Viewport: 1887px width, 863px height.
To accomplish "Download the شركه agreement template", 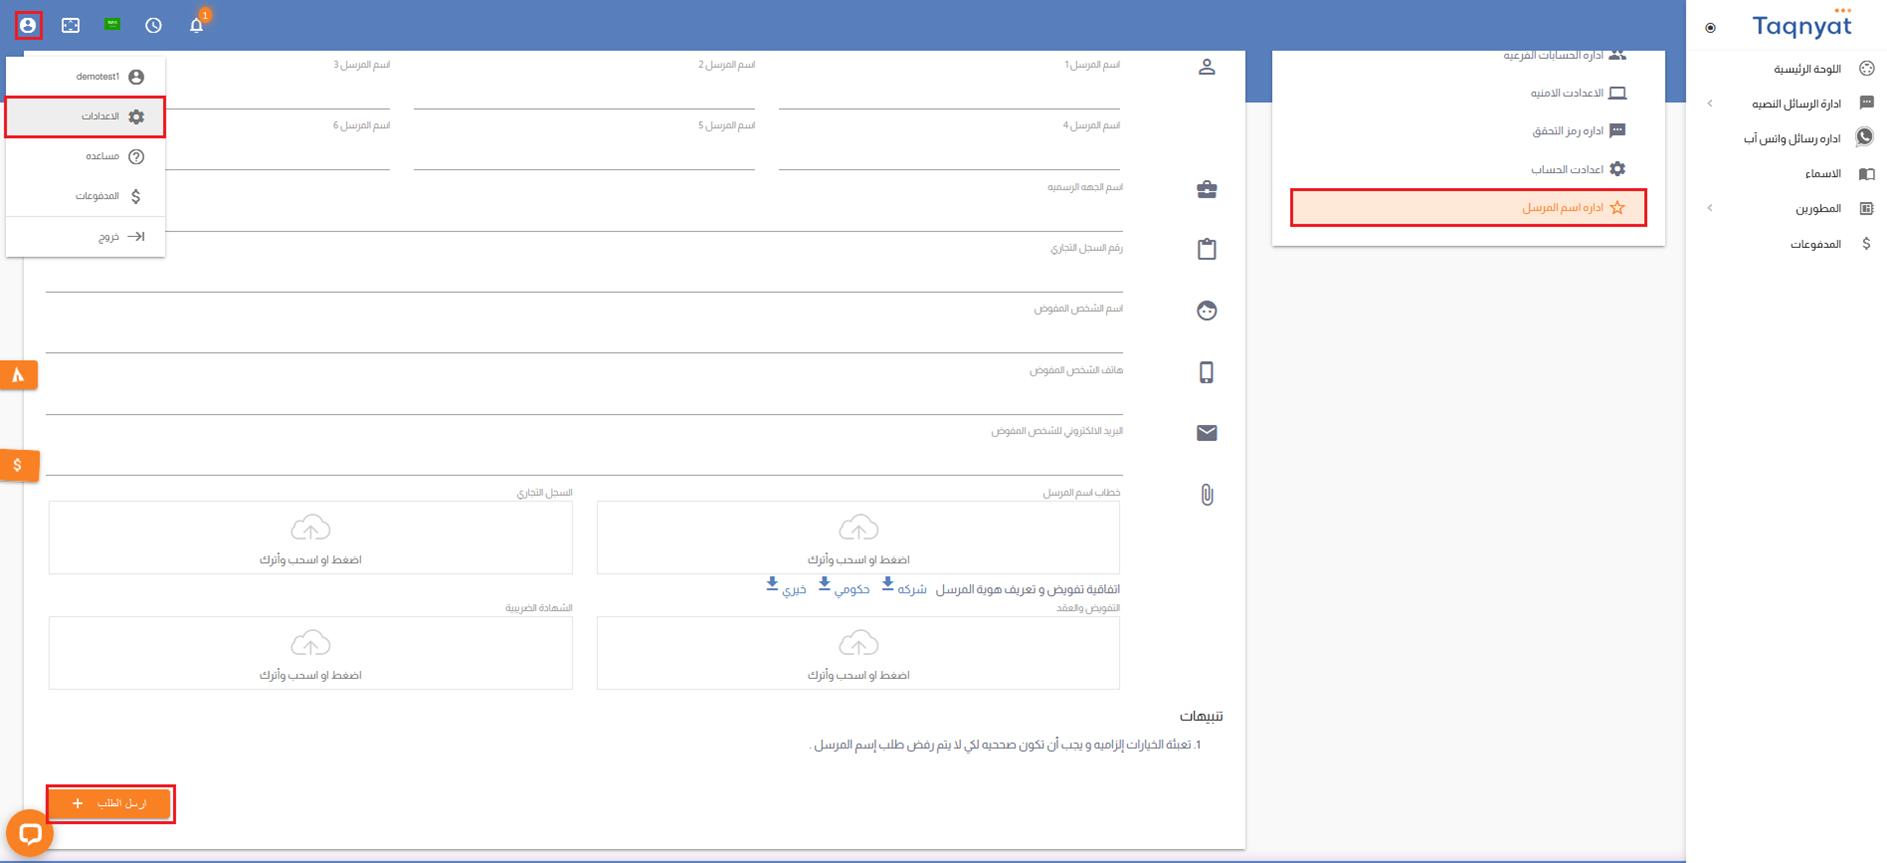I will 904,588.
